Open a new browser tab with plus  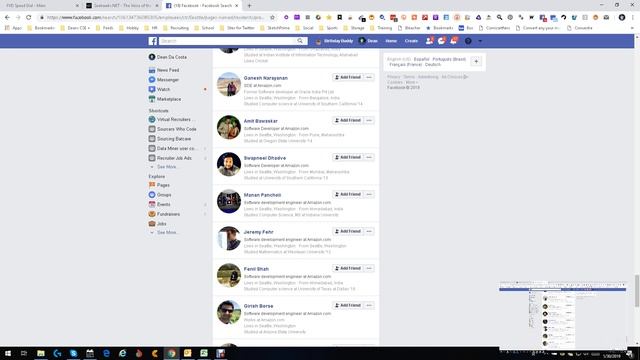tap(249, 6)
